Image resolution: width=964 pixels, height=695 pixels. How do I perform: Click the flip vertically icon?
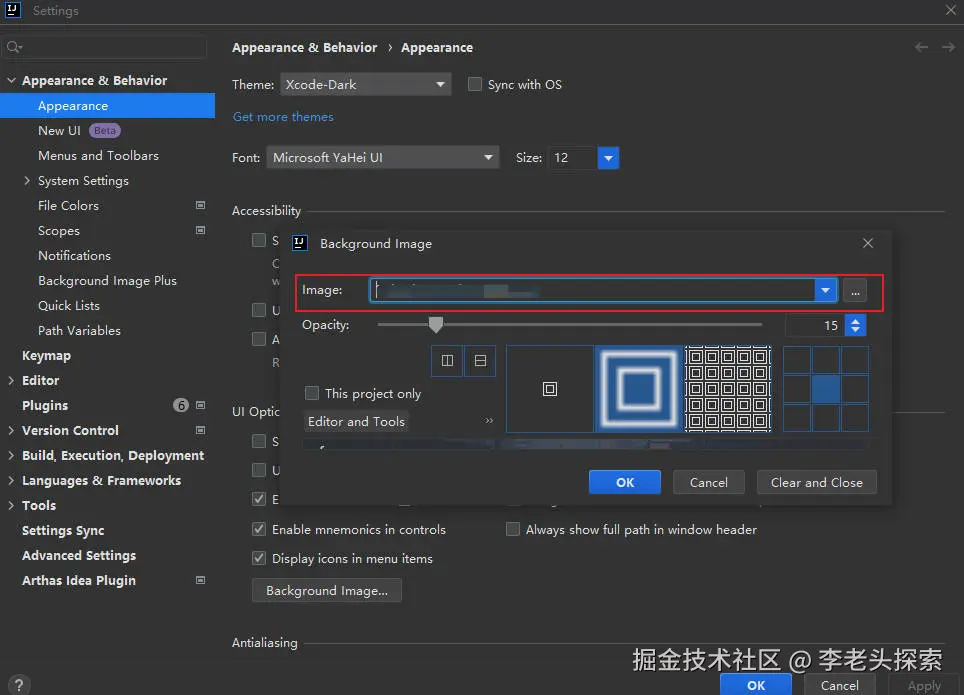pyautogui.click(x=480, y=360)
